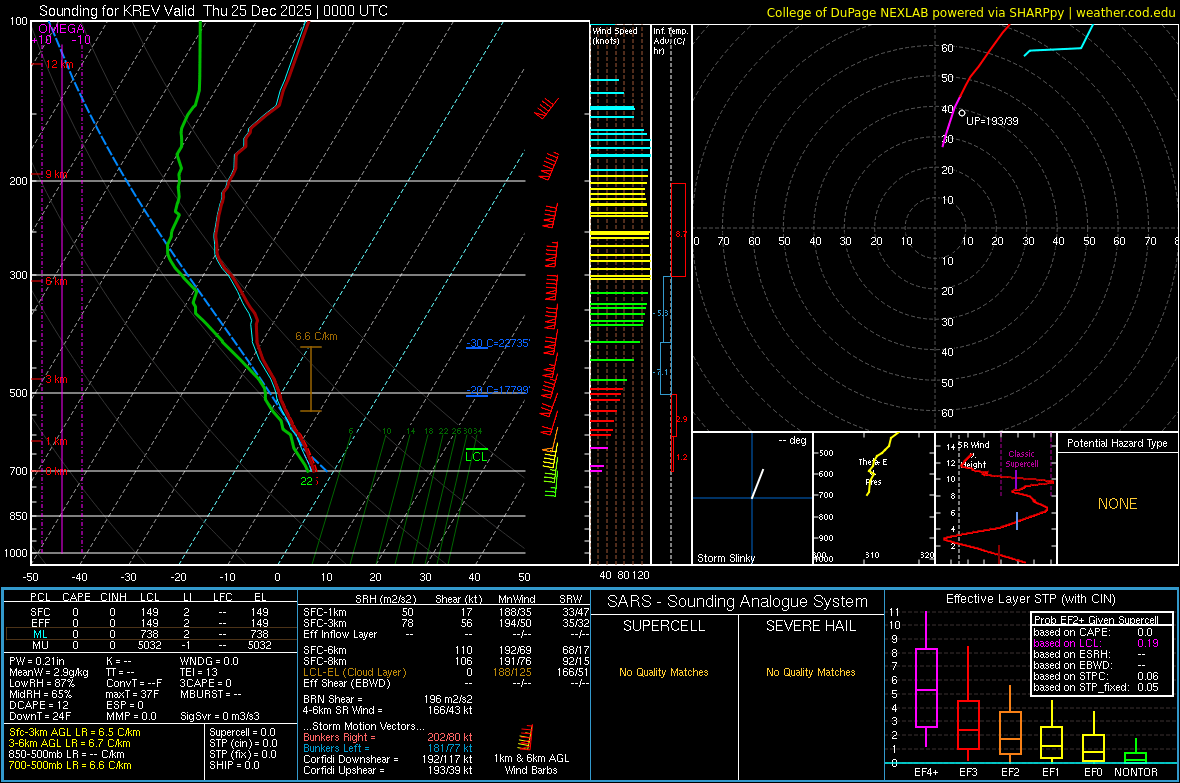Click the 'LCL-EL (Cloud Layer)' row

(x=446, y=672)
